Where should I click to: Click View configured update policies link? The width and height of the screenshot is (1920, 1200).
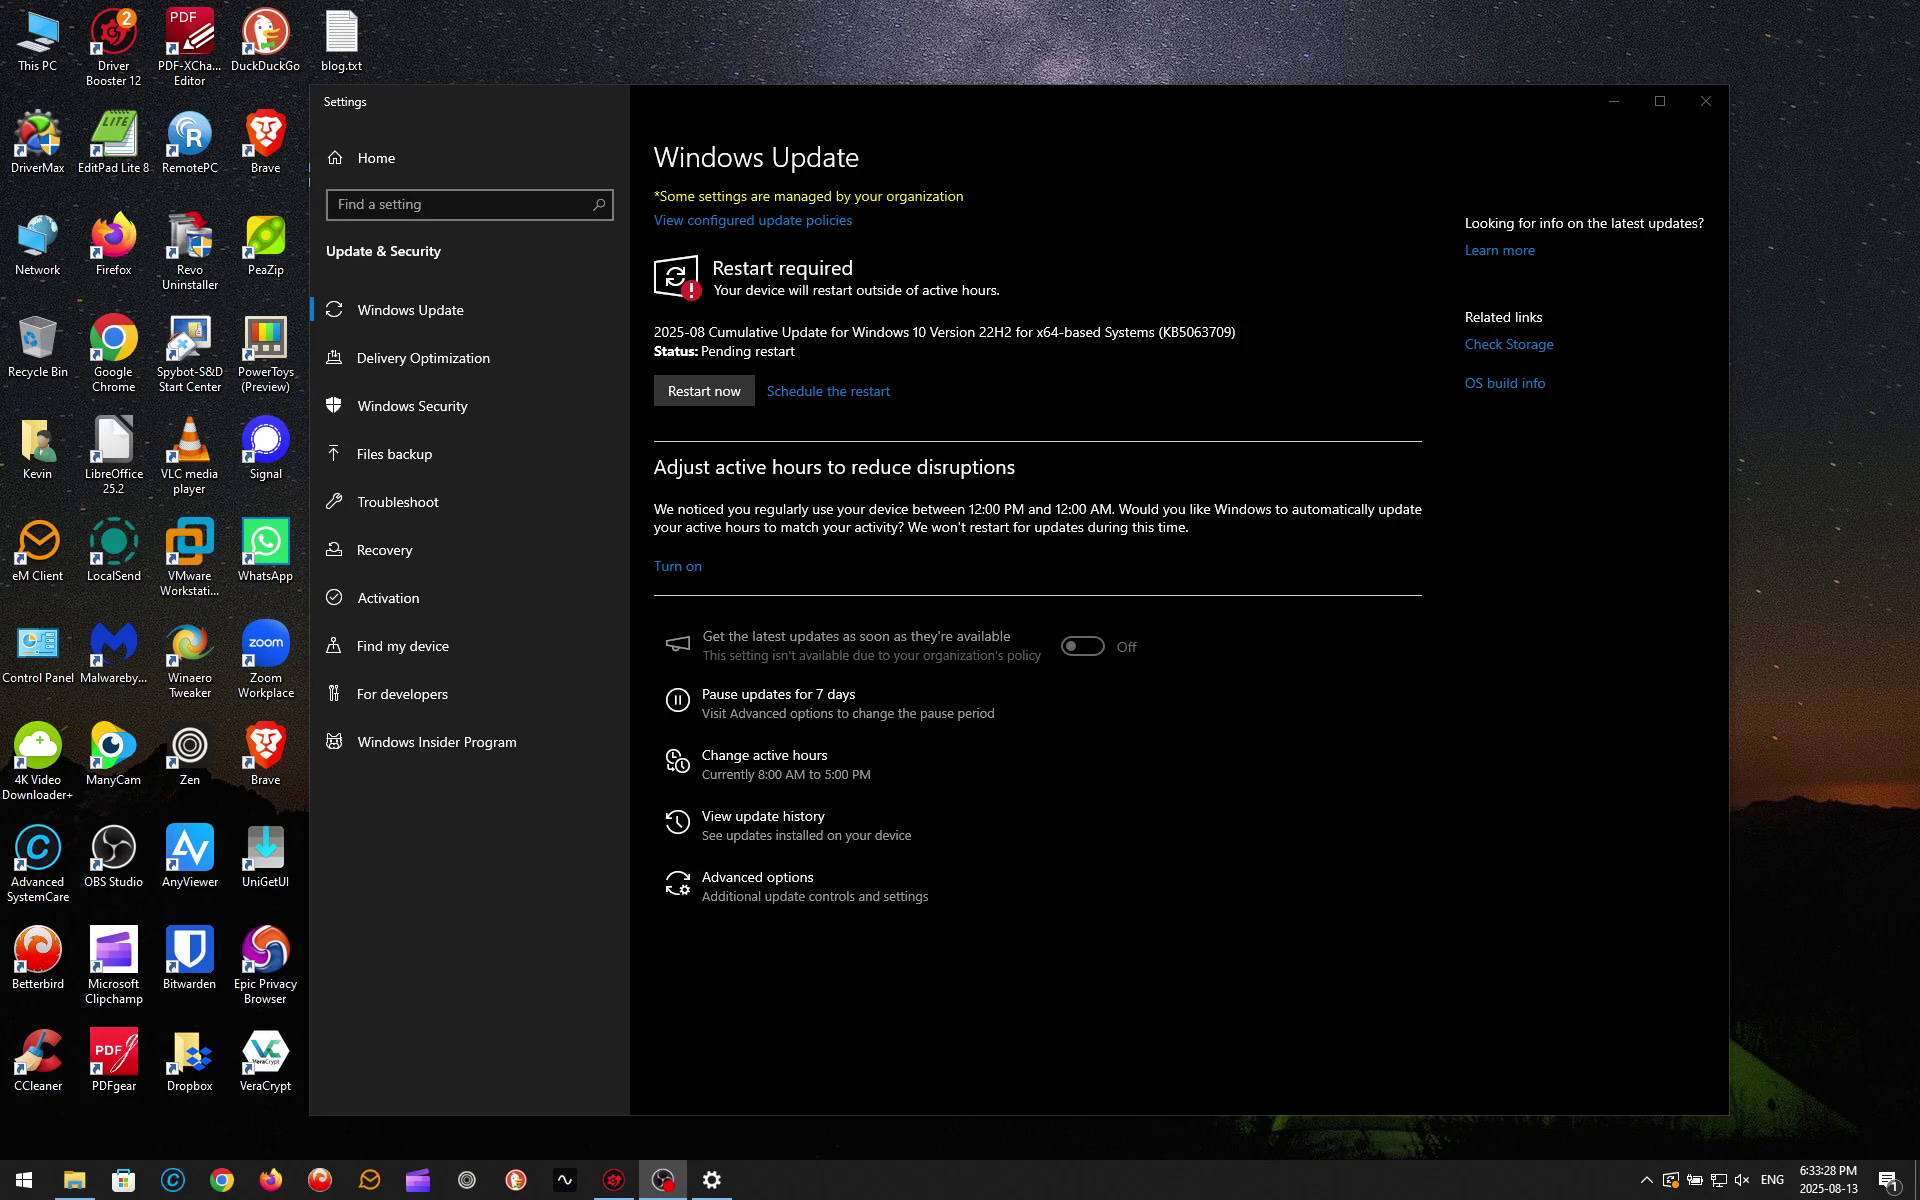coord(752,220)
